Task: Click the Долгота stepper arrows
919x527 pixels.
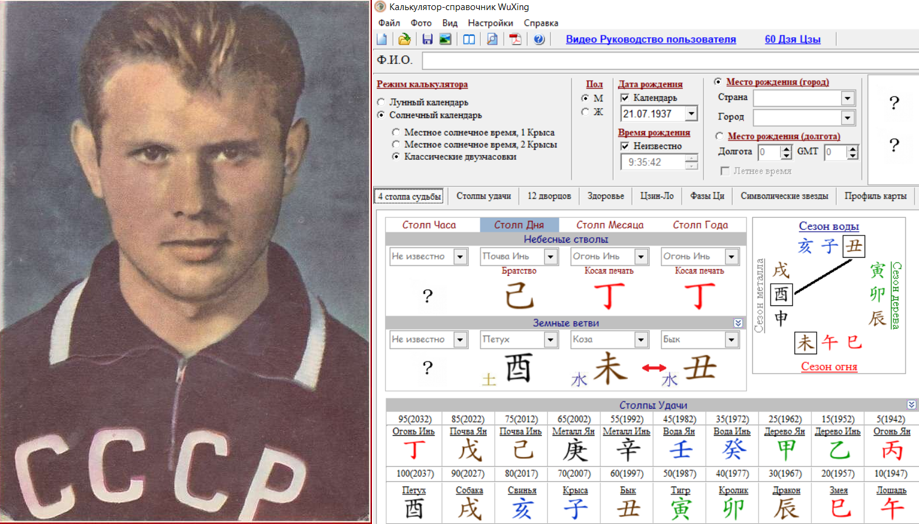Action: 786,152
